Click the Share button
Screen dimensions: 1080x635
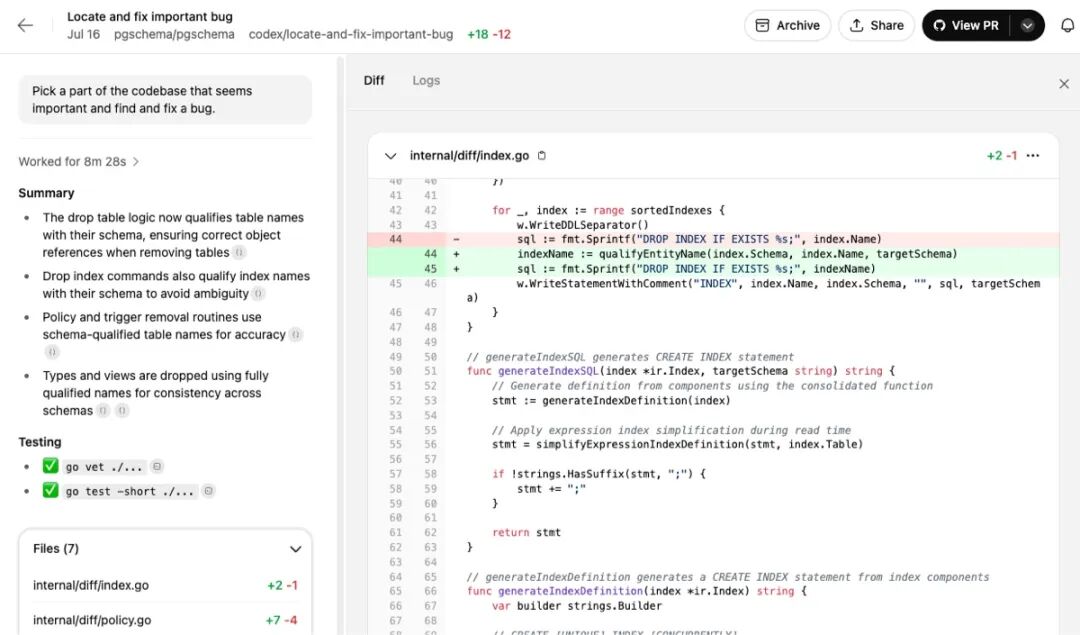point(876,25)
